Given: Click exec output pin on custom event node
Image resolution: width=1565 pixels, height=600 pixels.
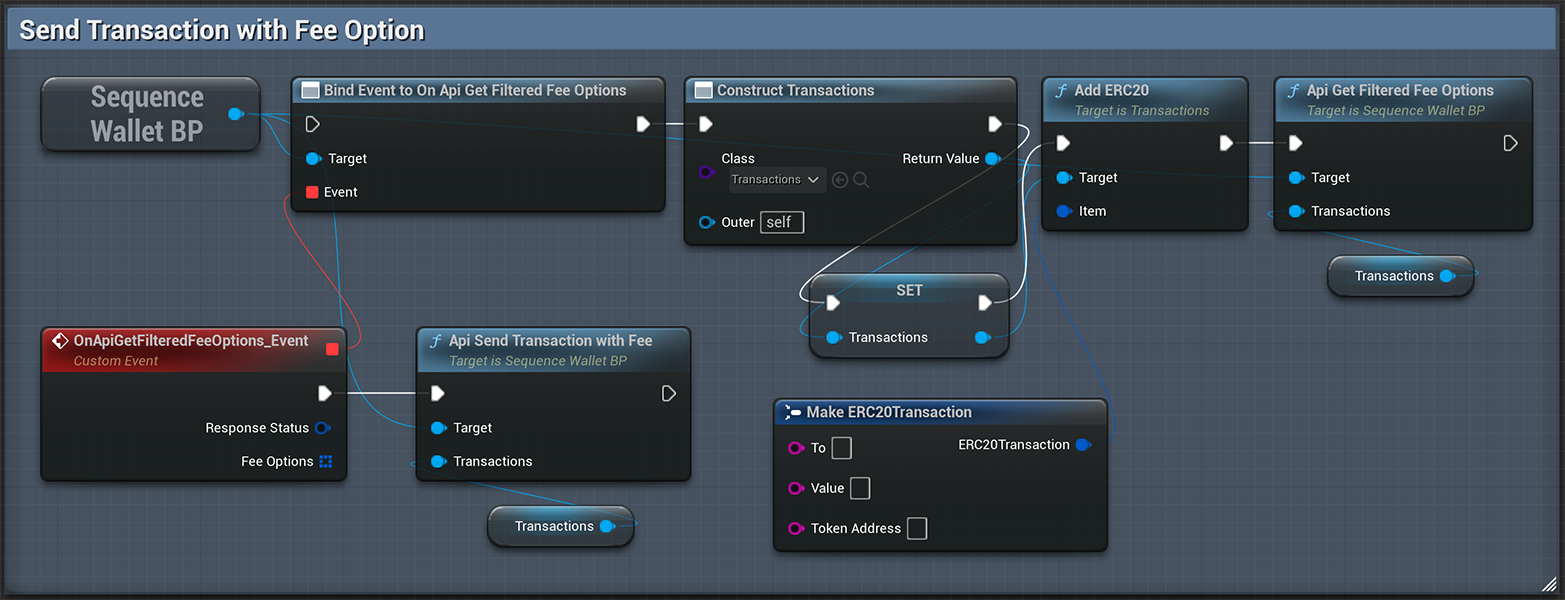Looking at the screenshot, I should point(324,393).
